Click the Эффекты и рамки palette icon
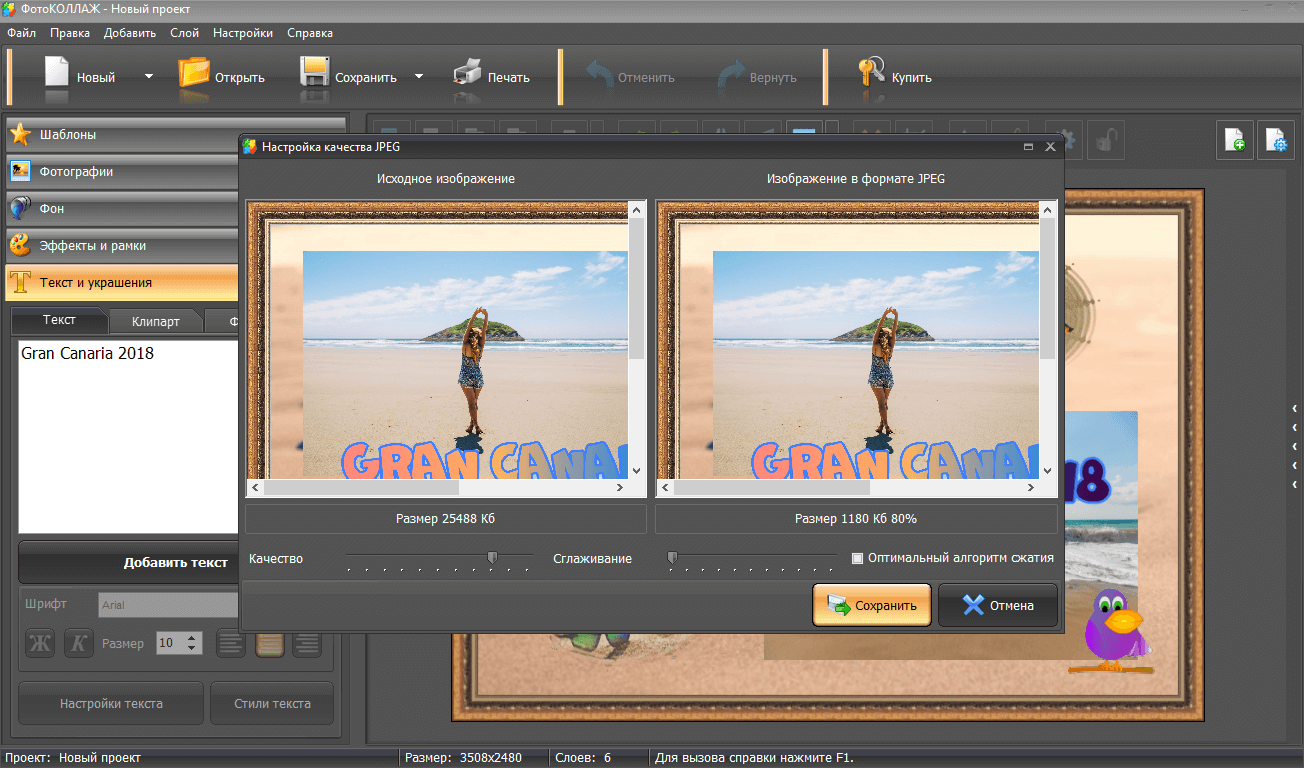Screen dimensions: 1304x768 pos(20,246)
